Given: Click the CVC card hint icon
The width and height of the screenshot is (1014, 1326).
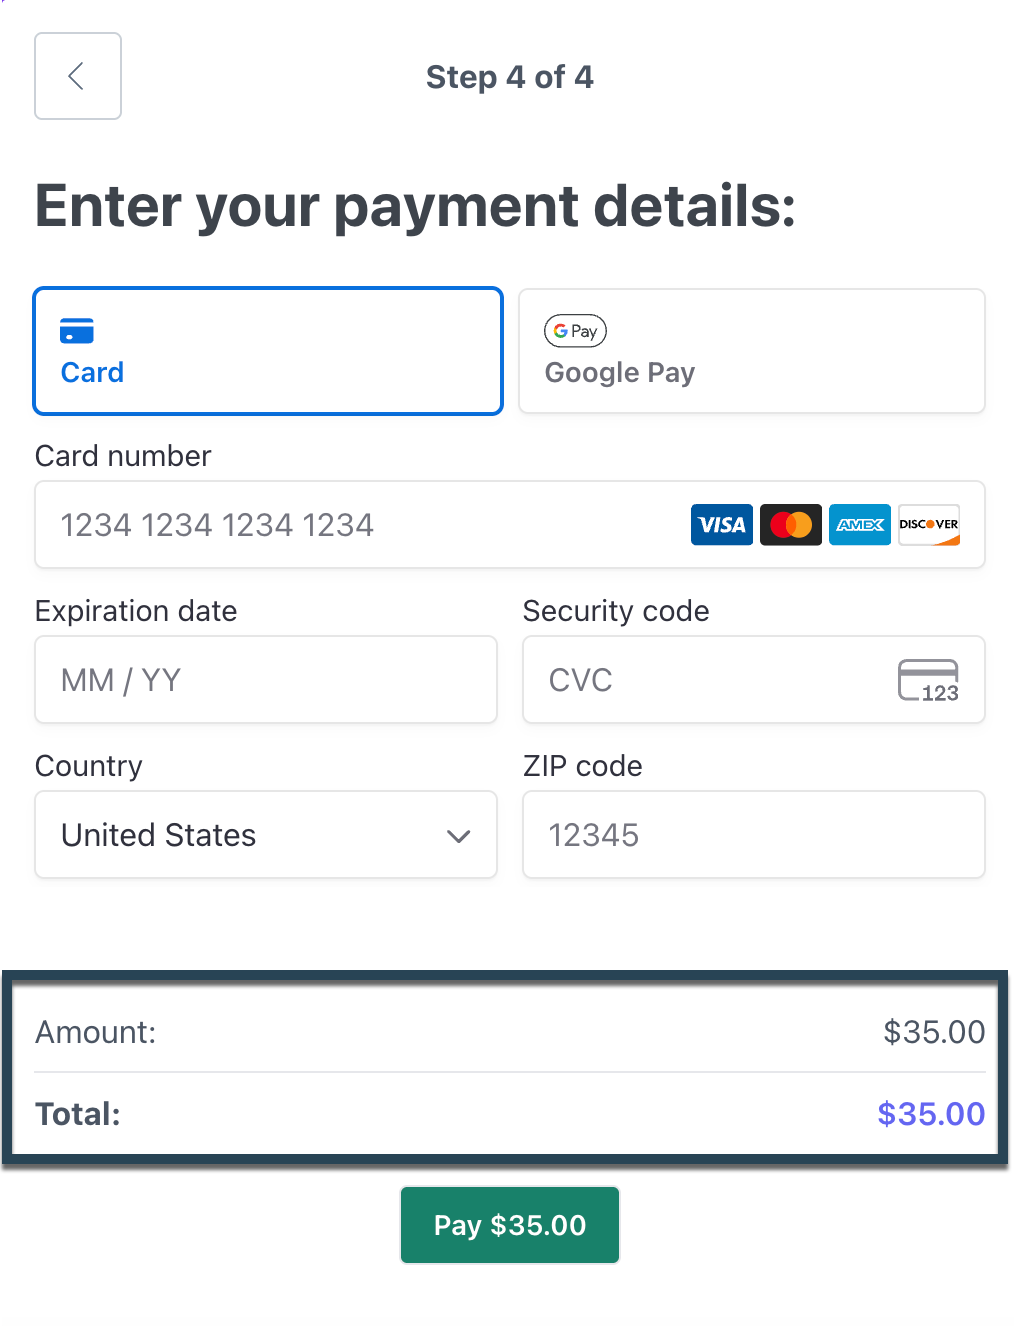Looking at the screenshot, I should [928, 681].
